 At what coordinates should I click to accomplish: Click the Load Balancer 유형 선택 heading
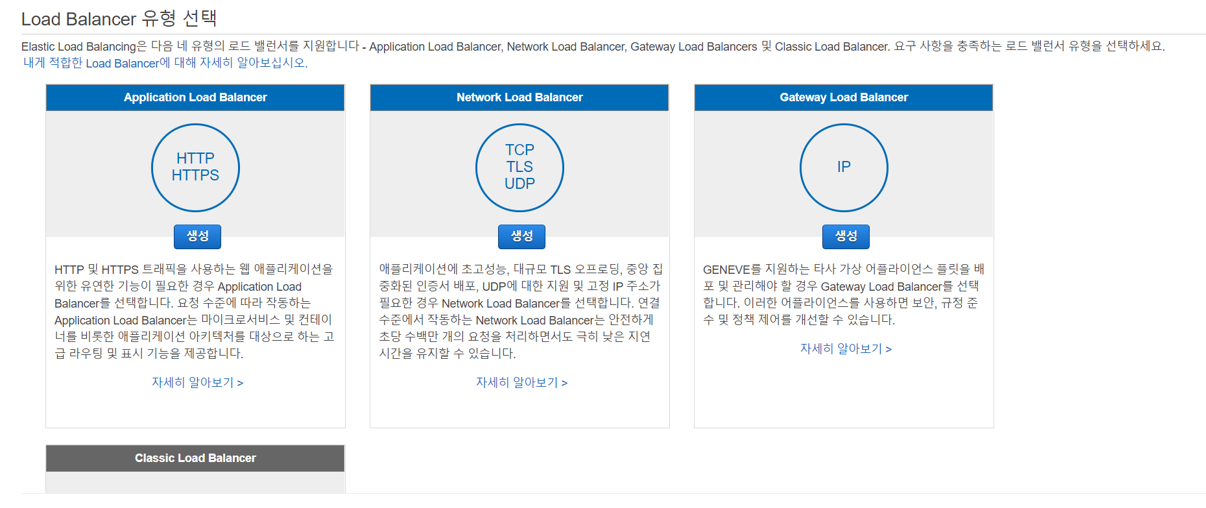[x=119, y=18]
